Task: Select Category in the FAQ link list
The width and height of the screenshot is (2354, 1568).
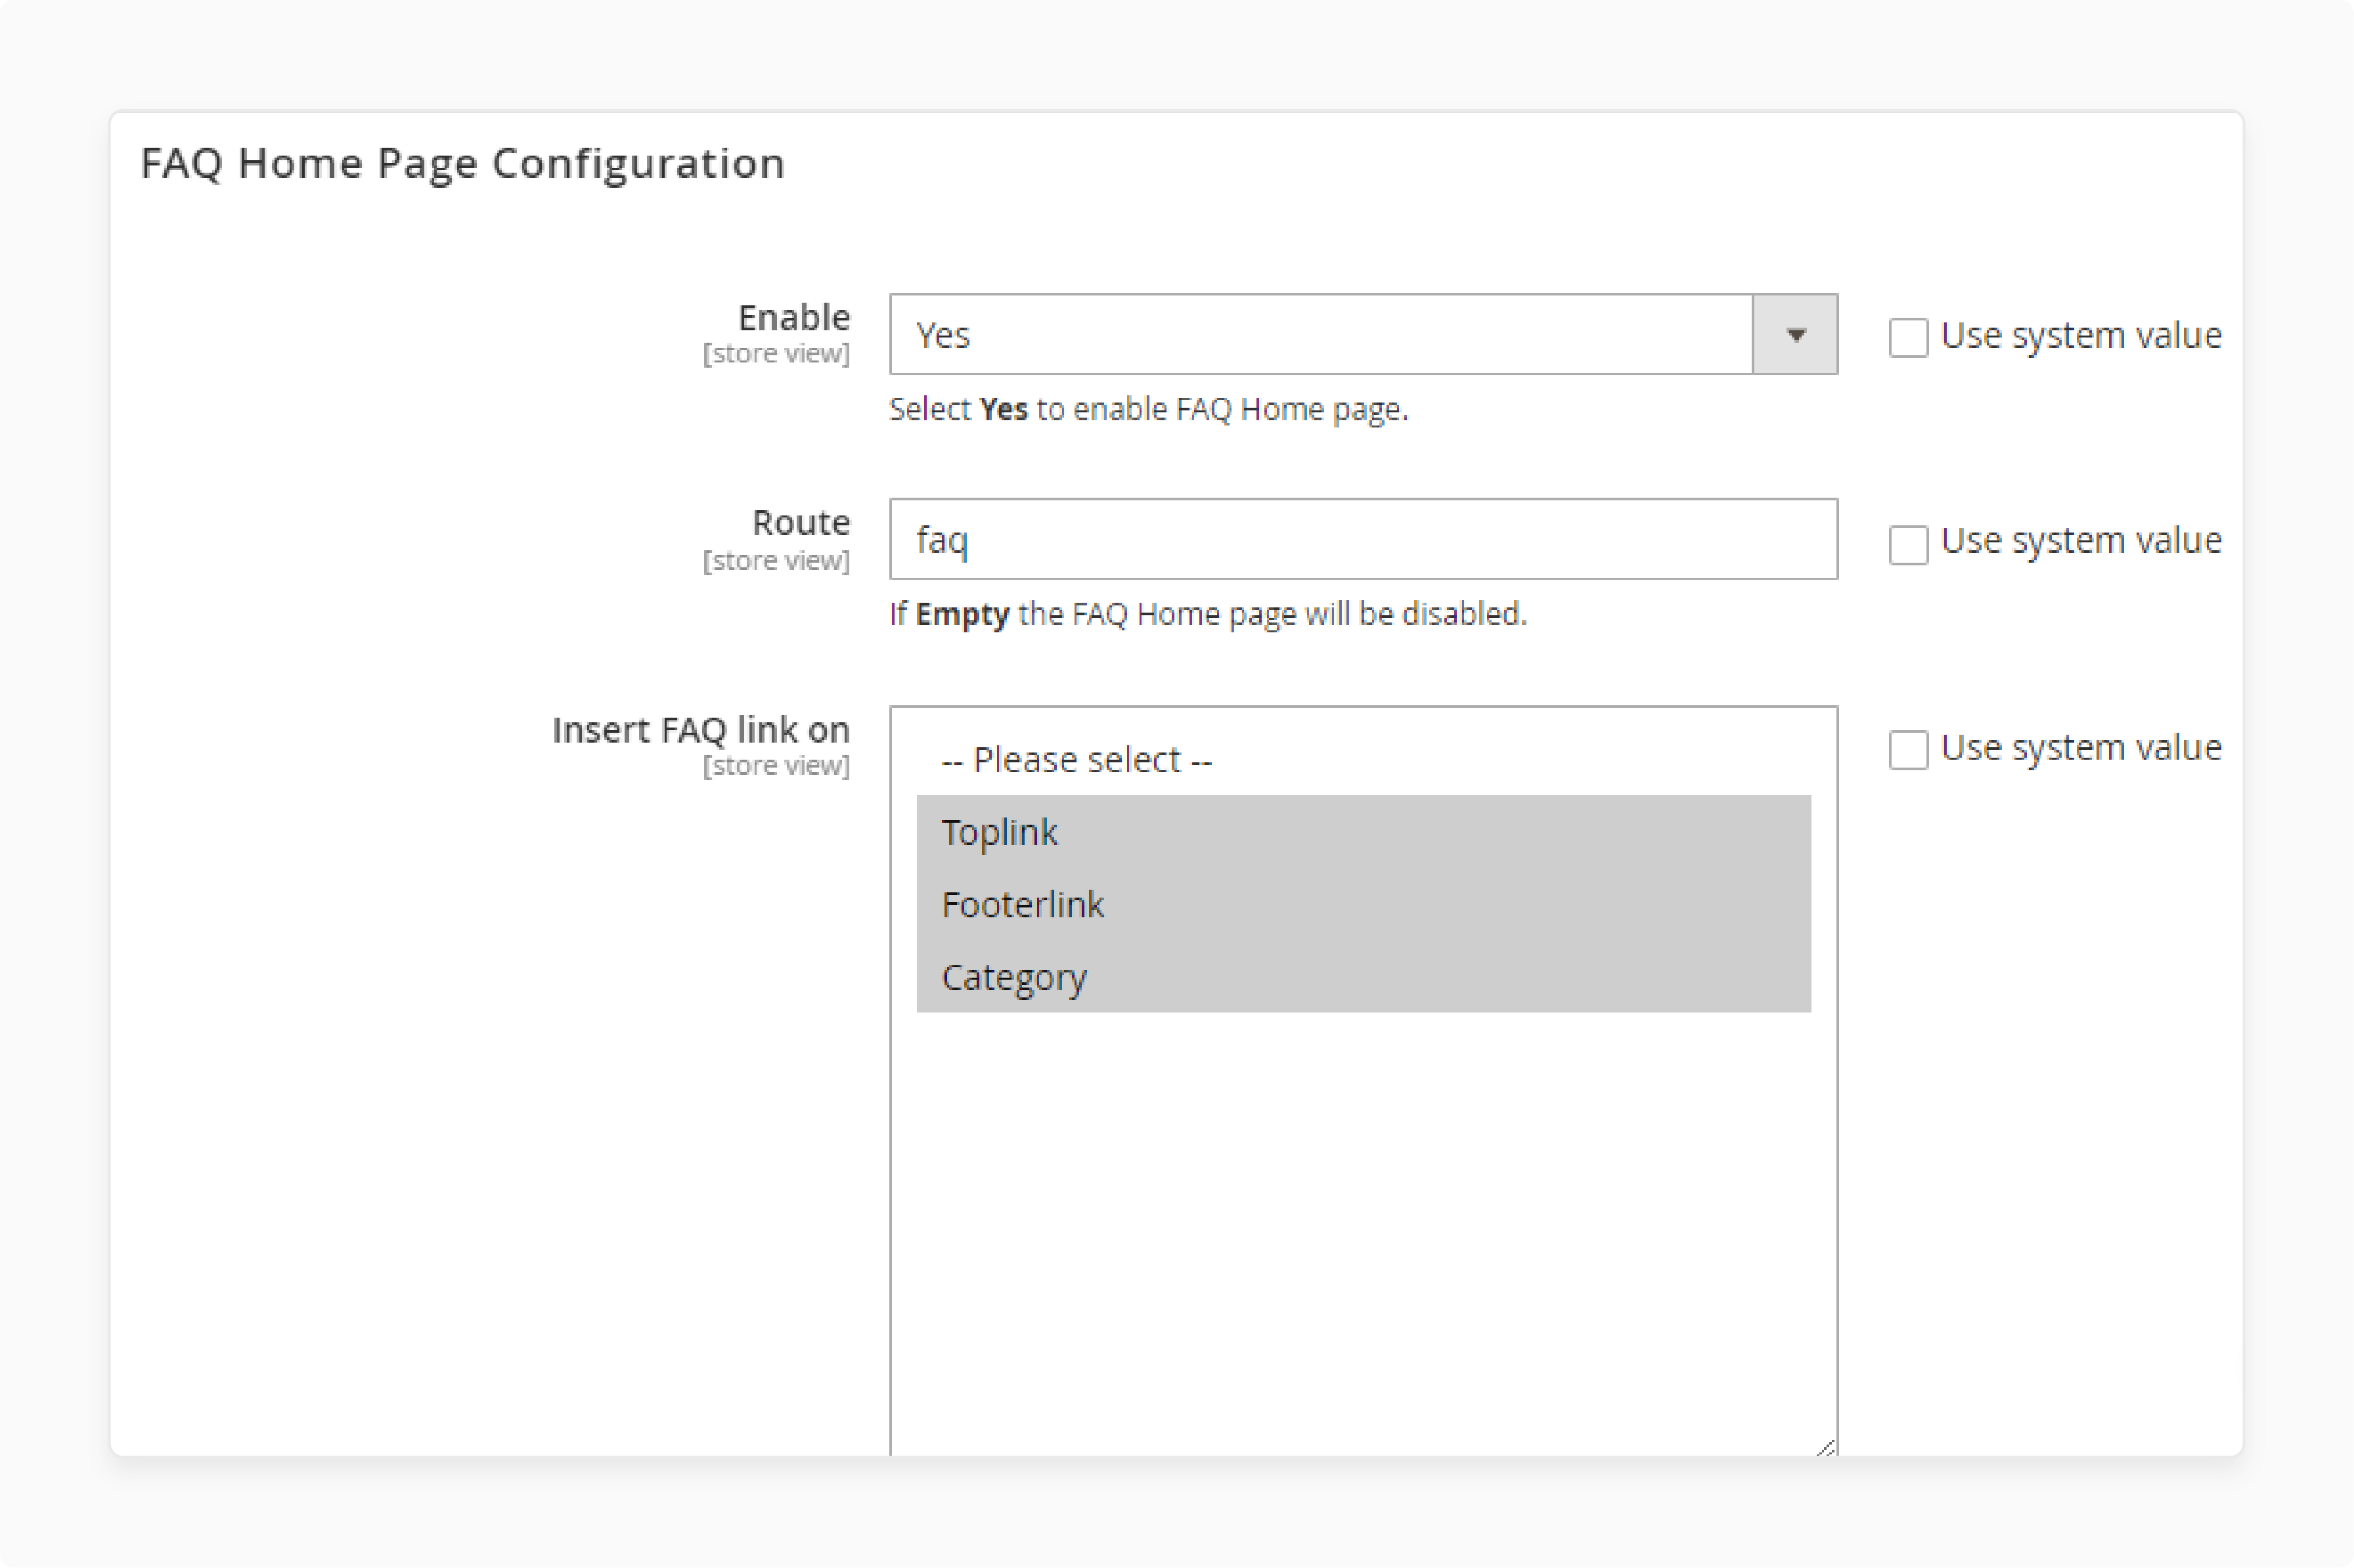Action: point(1363,976)
